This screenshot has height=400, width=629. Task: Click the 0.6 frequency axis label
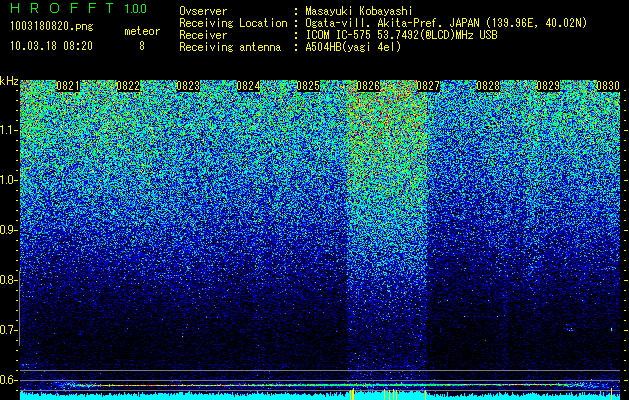[x=8, y=380]
